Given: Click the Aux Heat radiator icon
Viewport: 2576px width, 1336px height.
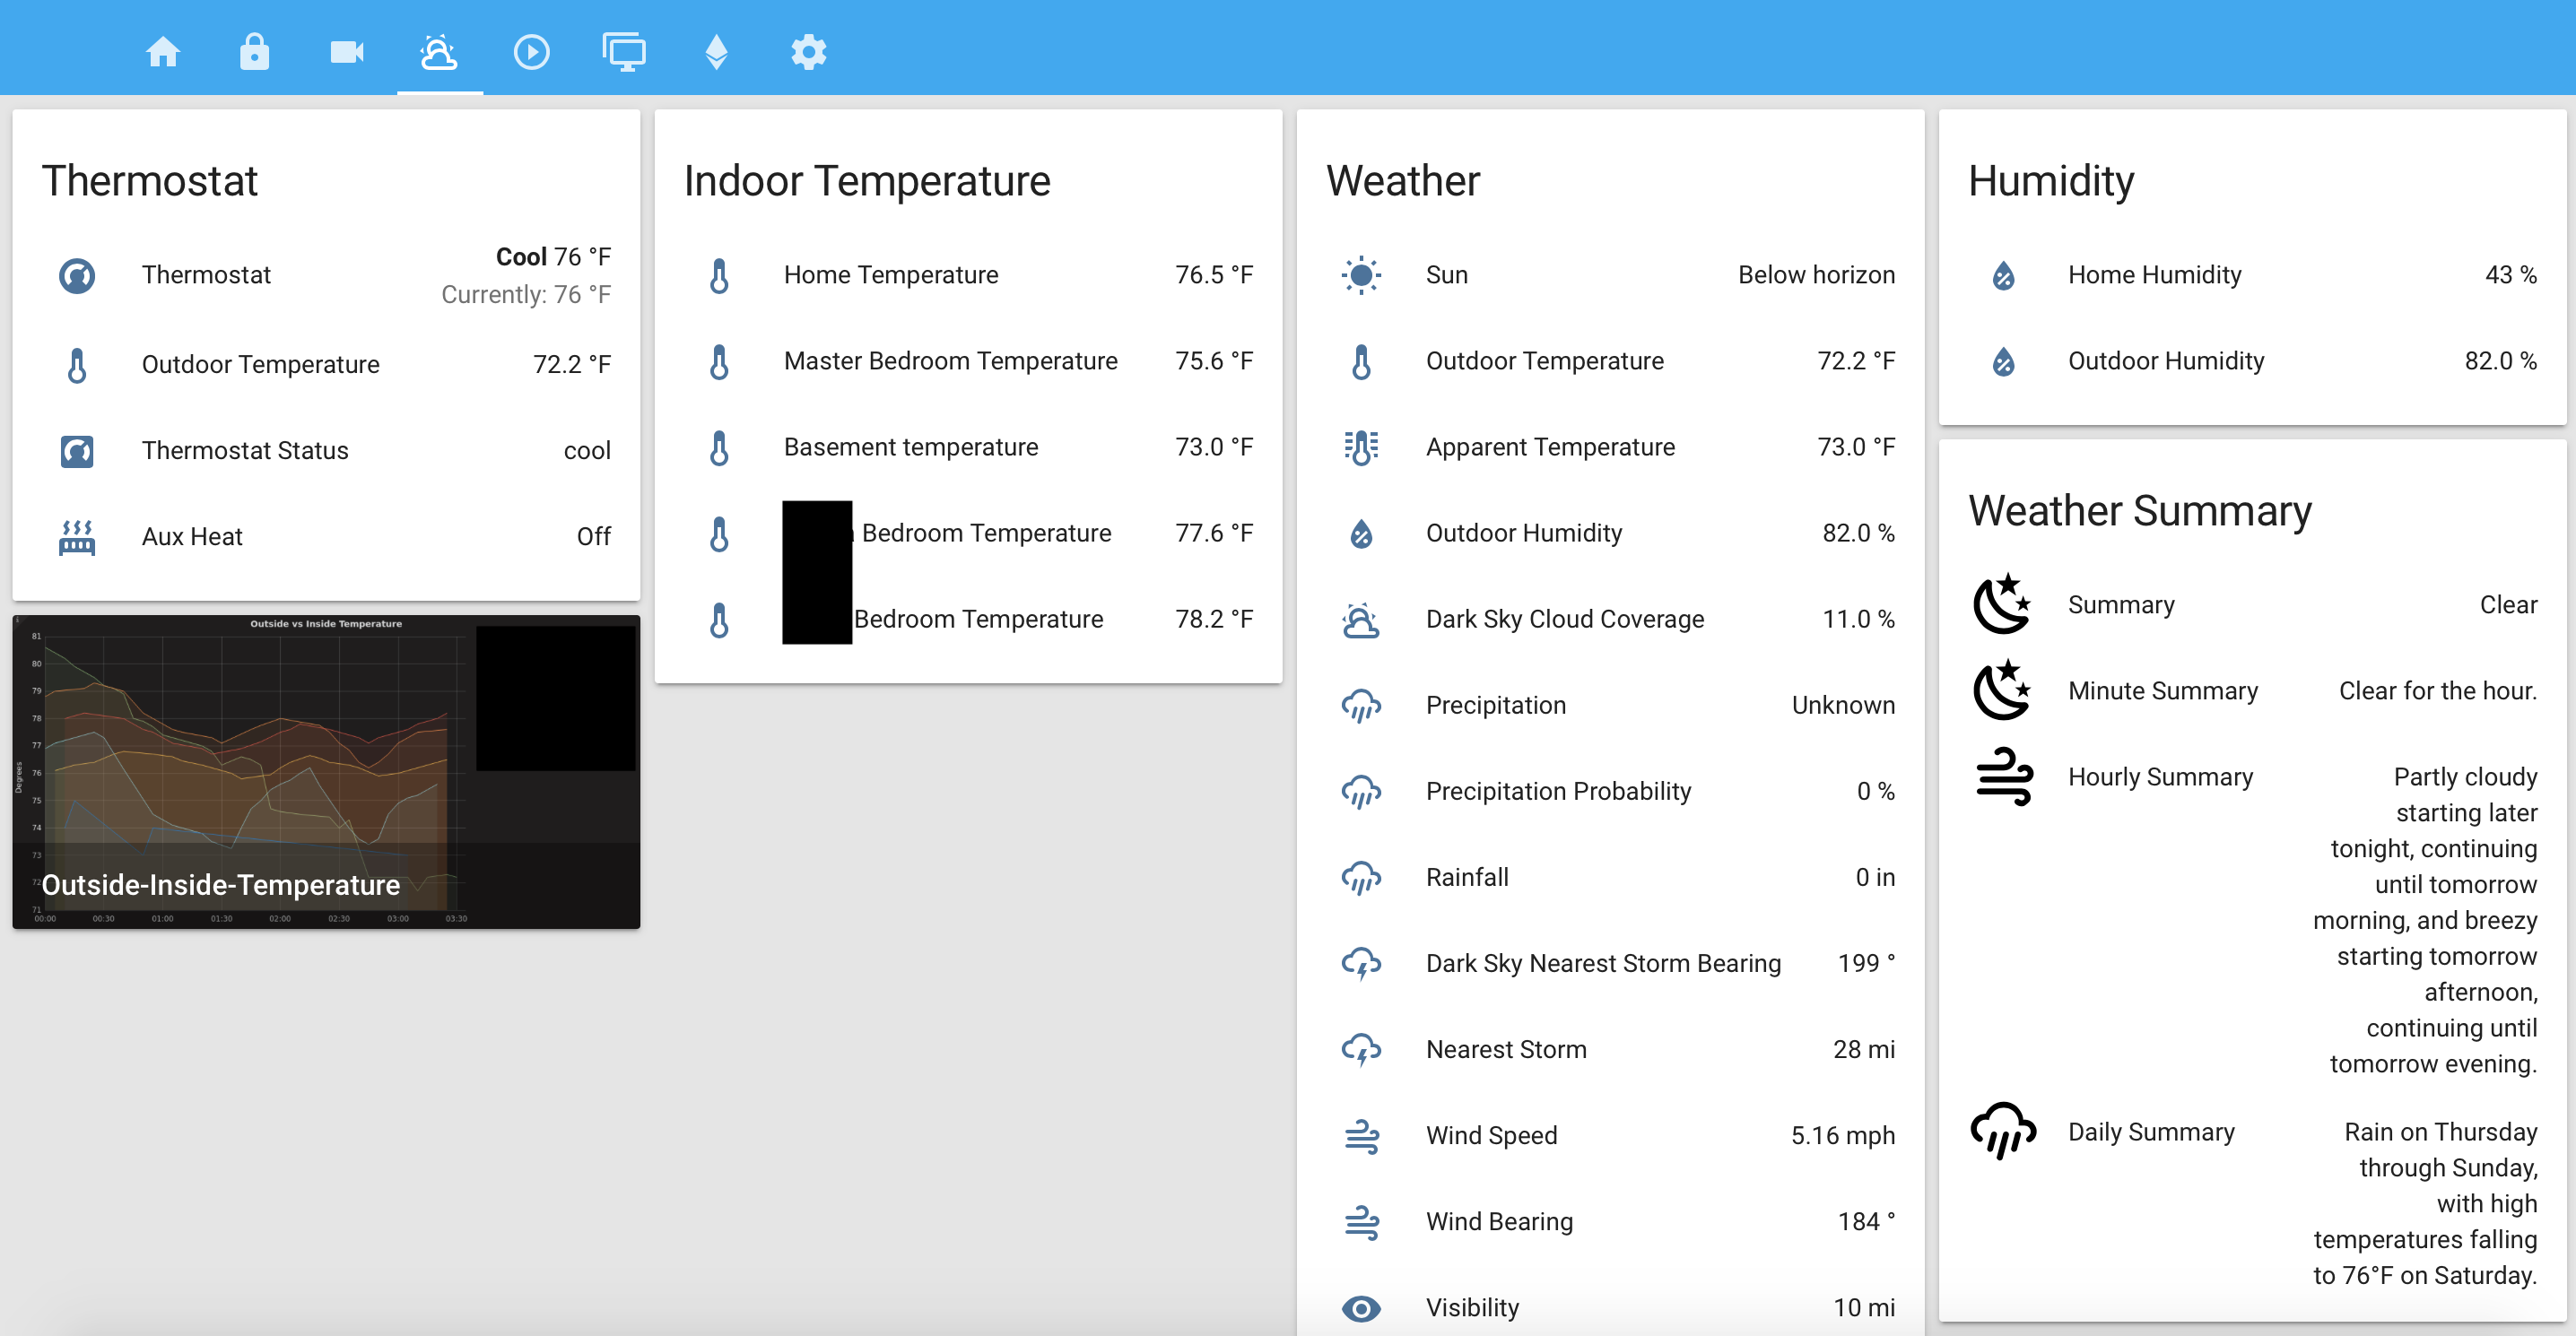Looking at the screenshot, I should pos(77,537).
